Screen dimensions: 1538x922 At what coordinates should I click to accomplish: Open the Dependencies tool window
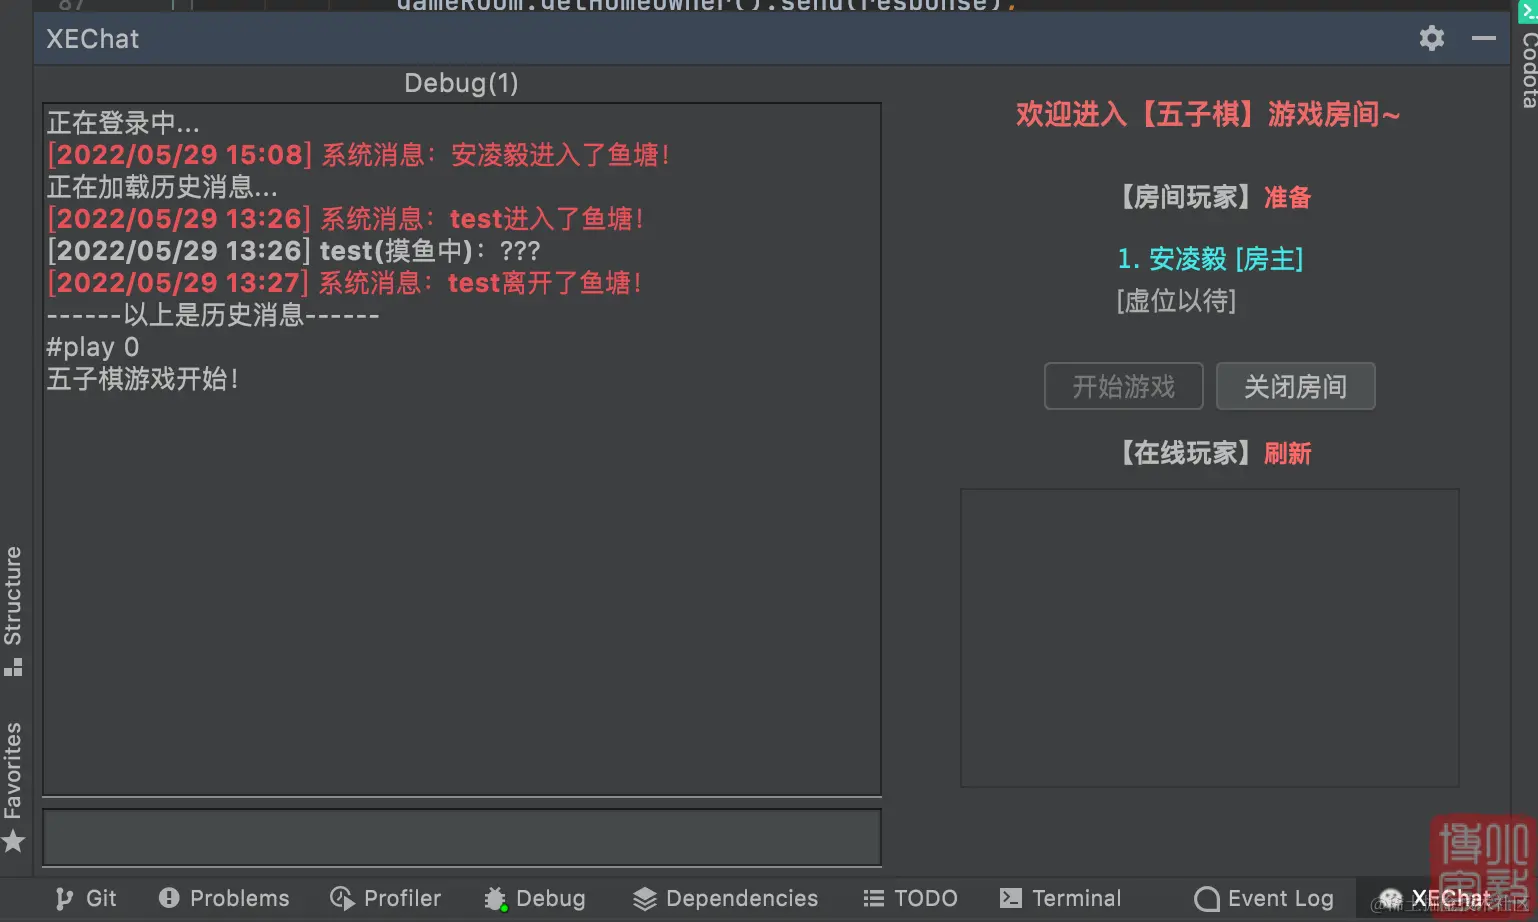pos(726,898)
